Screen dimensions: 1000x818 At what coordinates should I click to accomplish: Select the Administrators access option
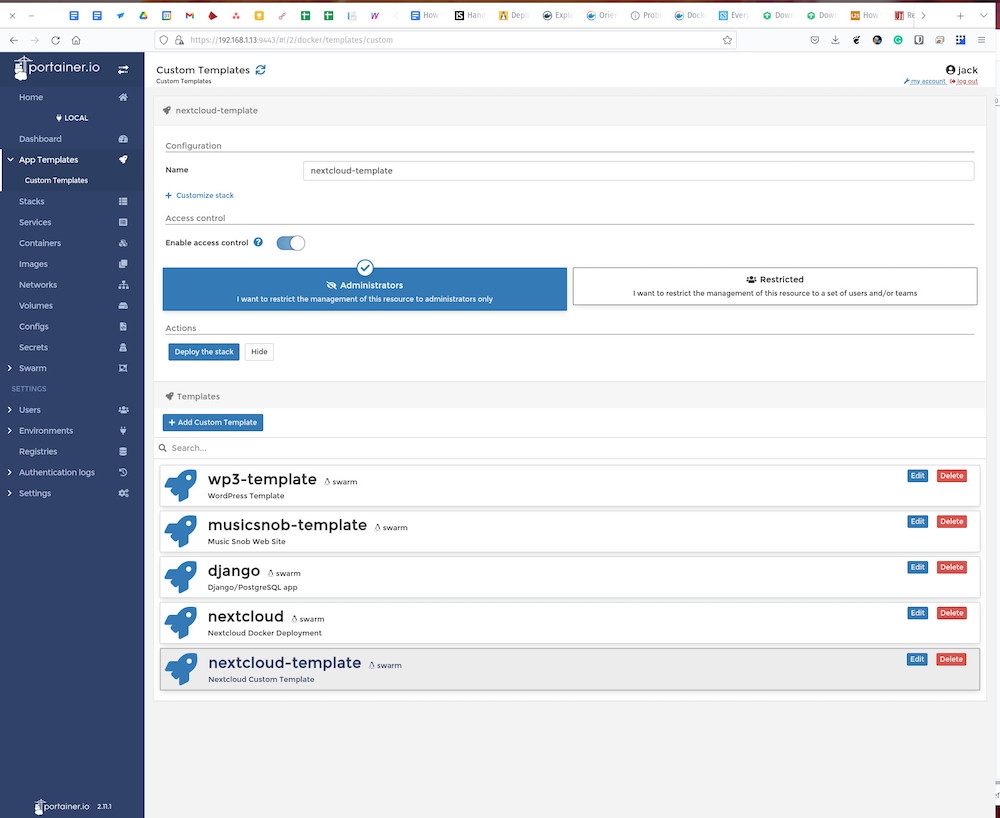[x=364, y=285]
